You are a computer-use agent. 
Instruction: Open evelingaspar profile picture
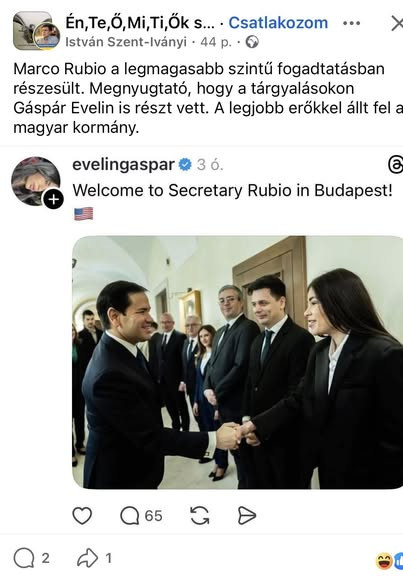click(35, 181)
